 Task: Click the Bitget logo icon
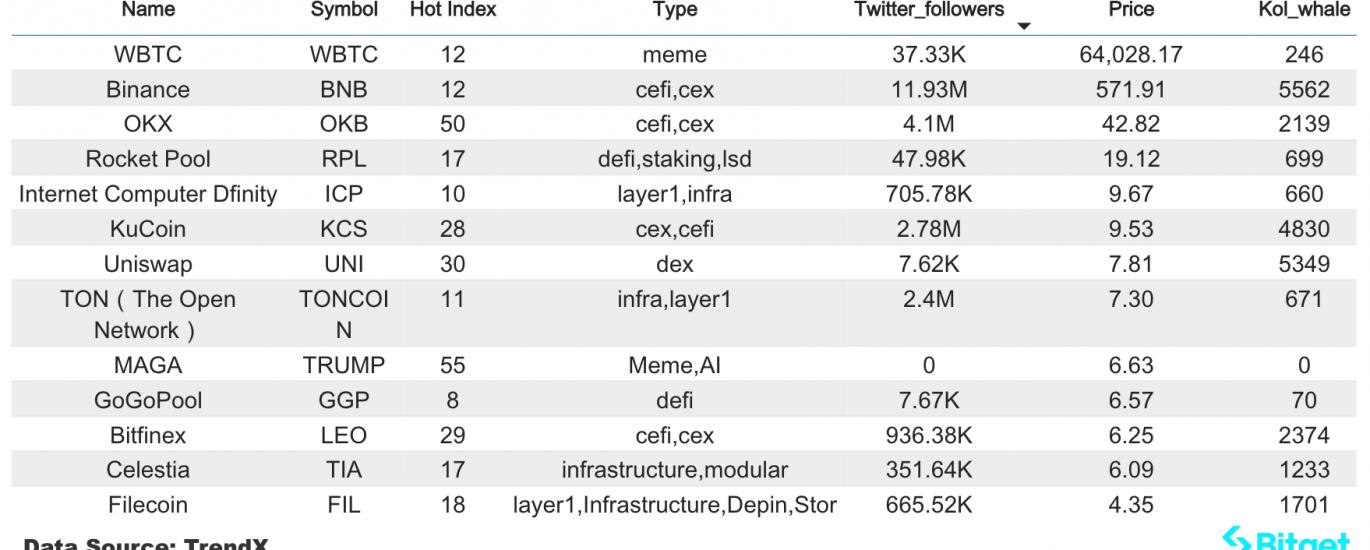tap(1239, 539)
